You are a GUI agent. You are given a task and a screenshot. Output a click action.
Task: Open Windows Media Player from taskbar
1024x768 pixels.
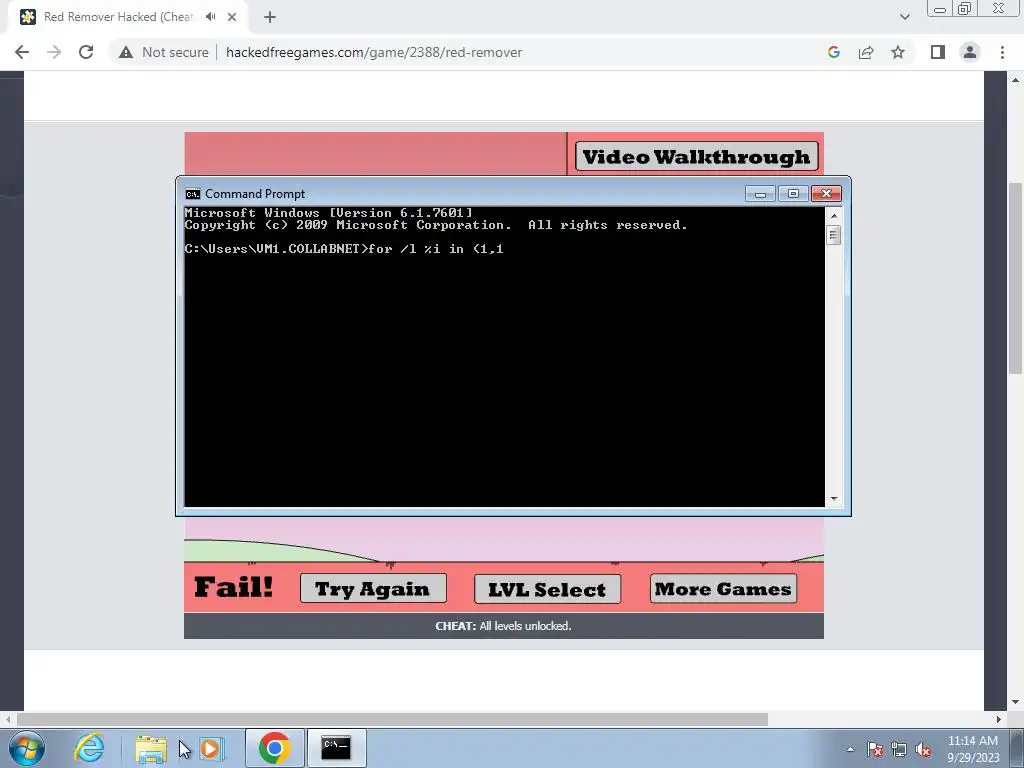coord(211,748)
